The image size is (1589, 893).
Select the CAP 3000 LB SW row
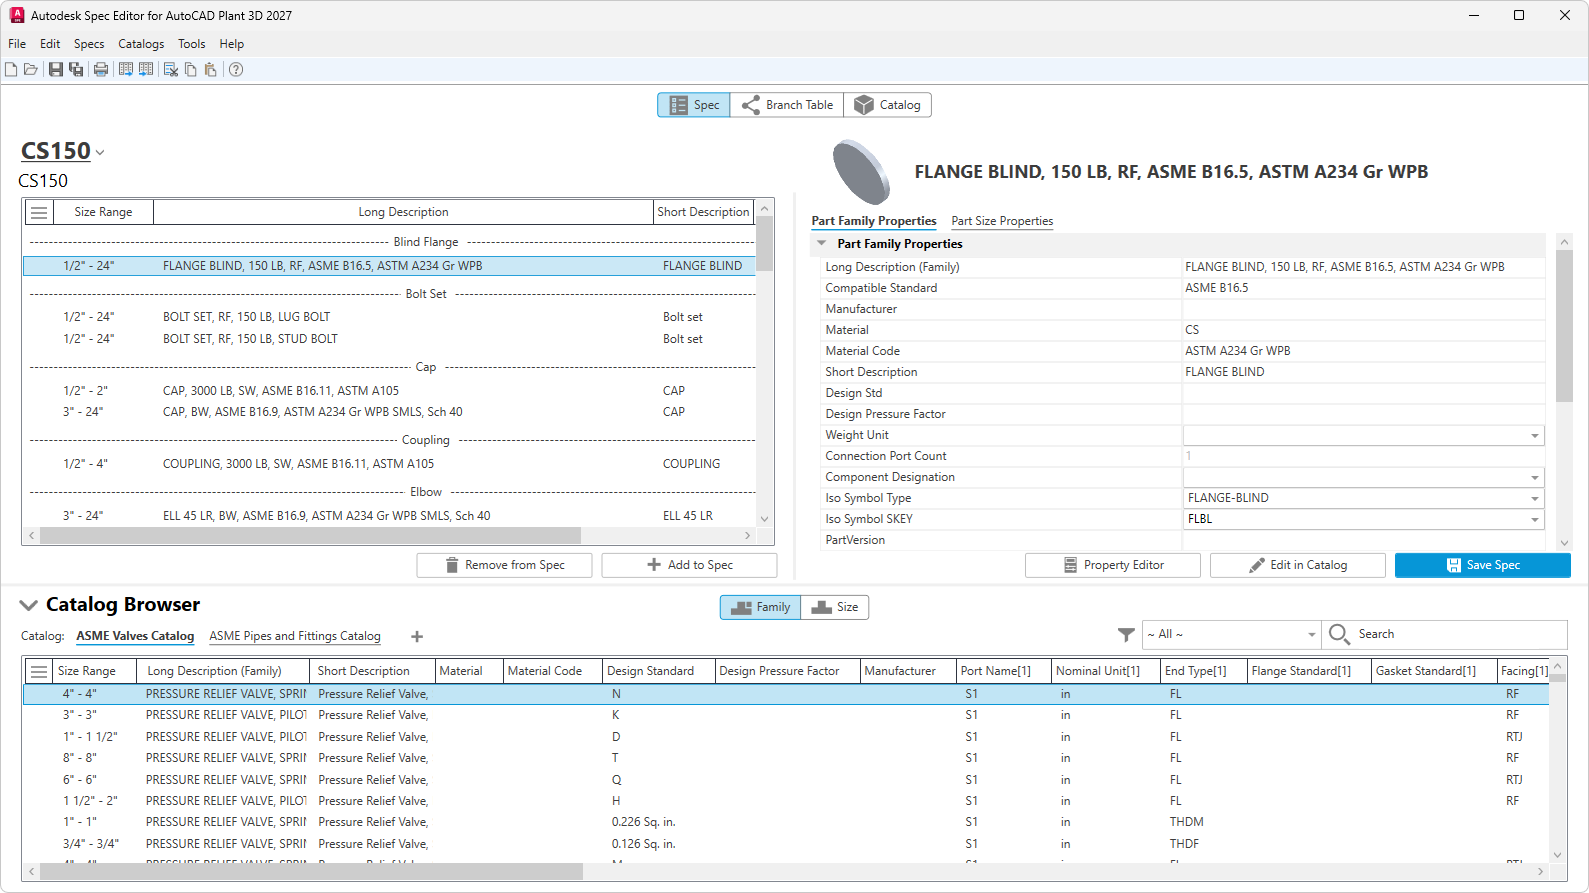coord(390,391)
